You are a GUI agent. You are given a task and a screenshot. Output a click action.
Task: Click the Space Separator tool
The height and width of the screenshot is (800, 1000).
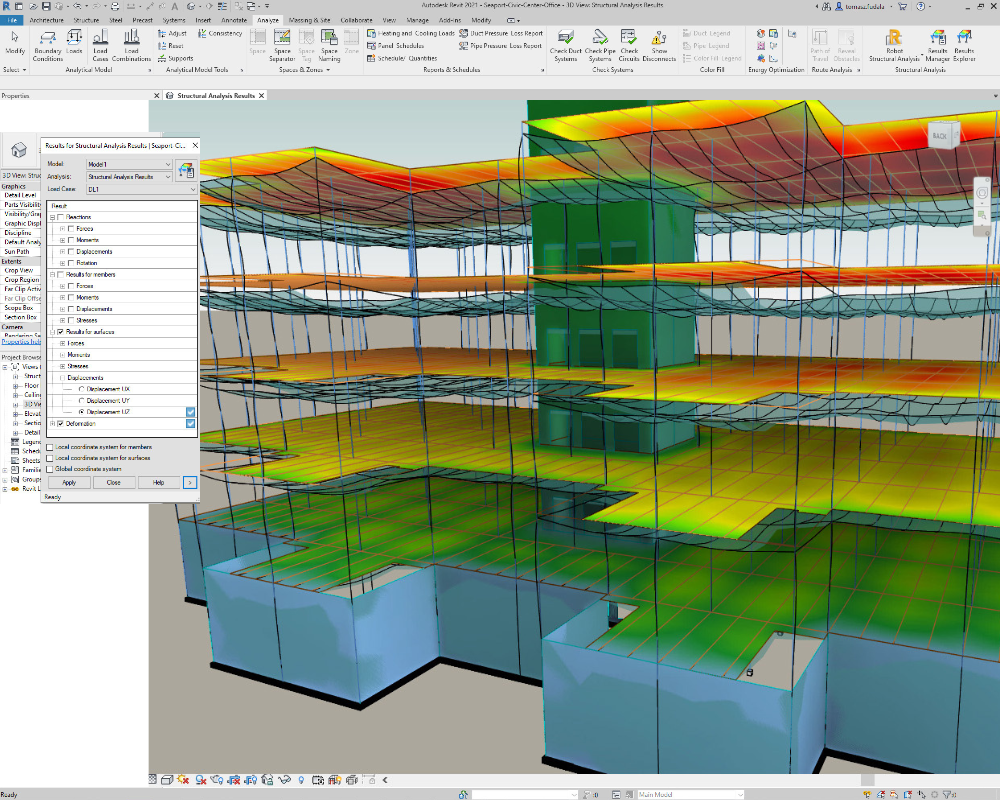point(282,45)
